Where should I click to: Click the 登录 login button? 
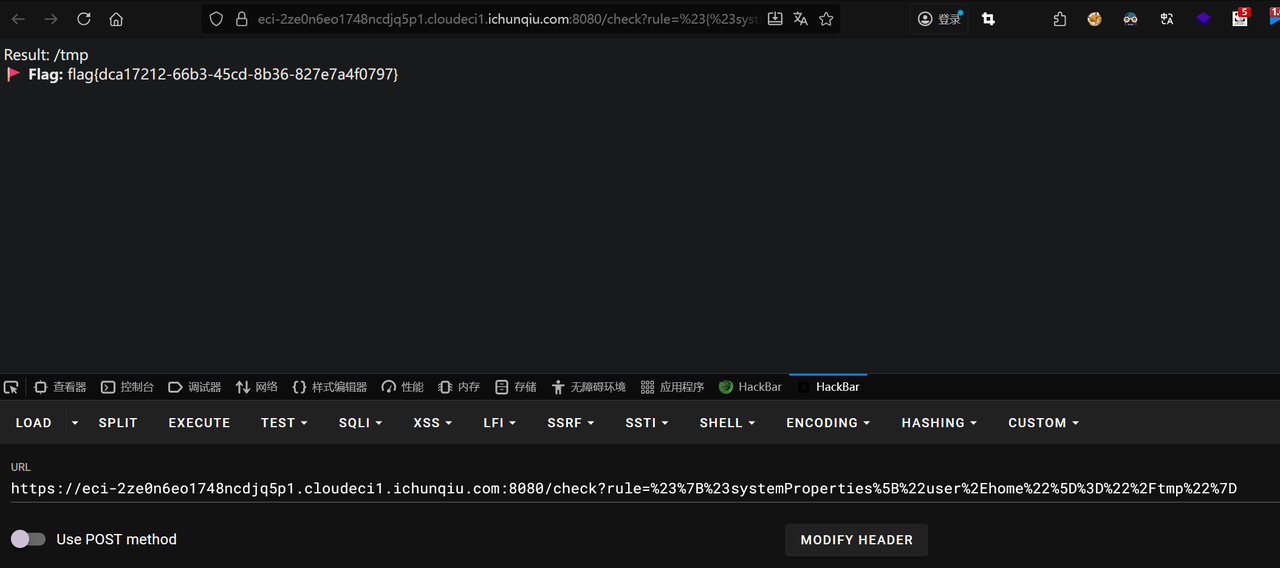point(940,19)
